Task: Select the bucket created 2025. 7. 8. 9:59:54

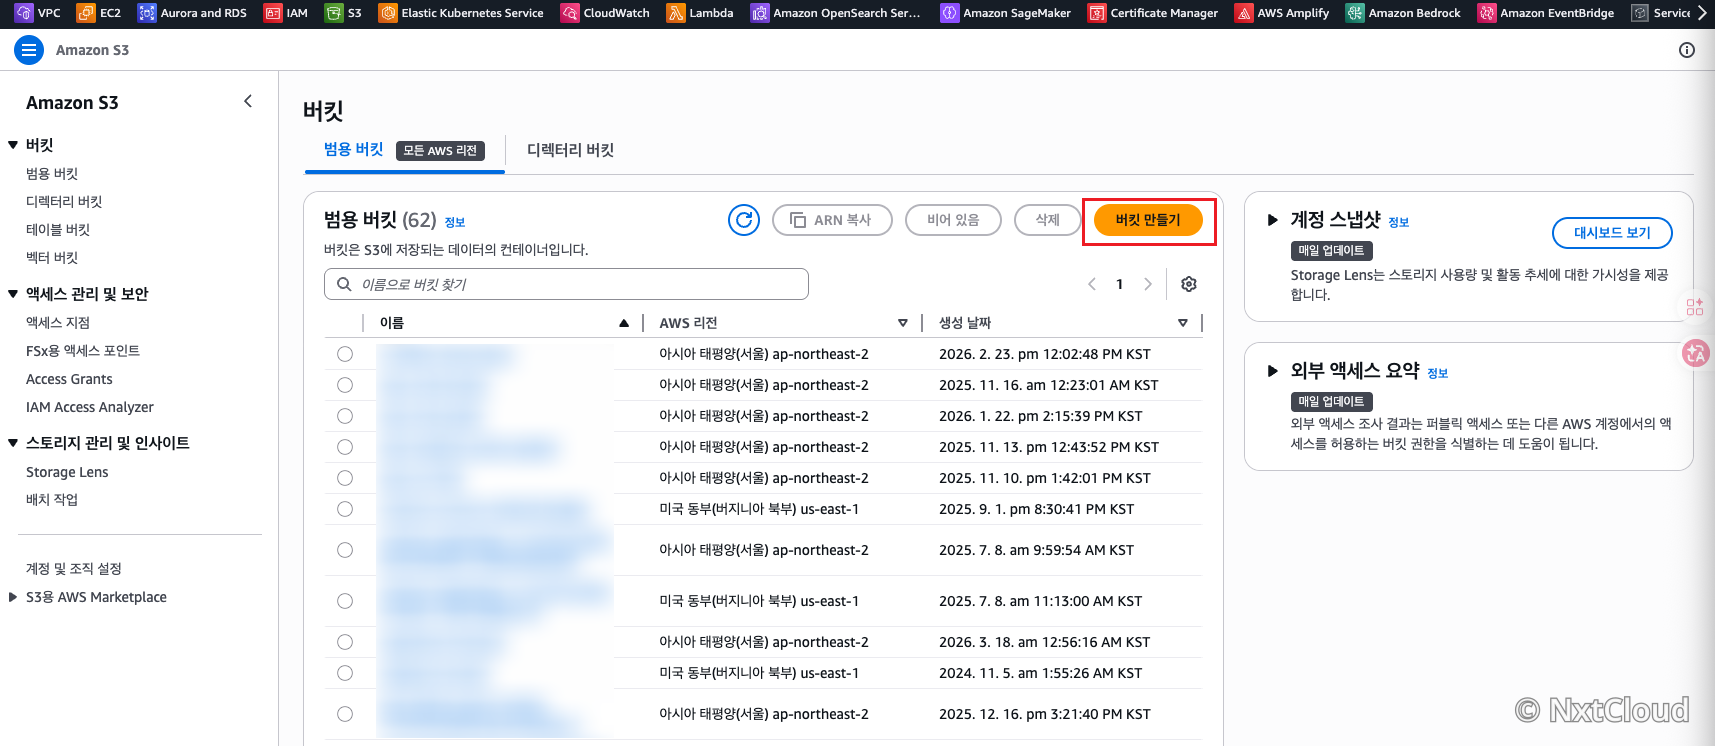Action: [345, 550]
